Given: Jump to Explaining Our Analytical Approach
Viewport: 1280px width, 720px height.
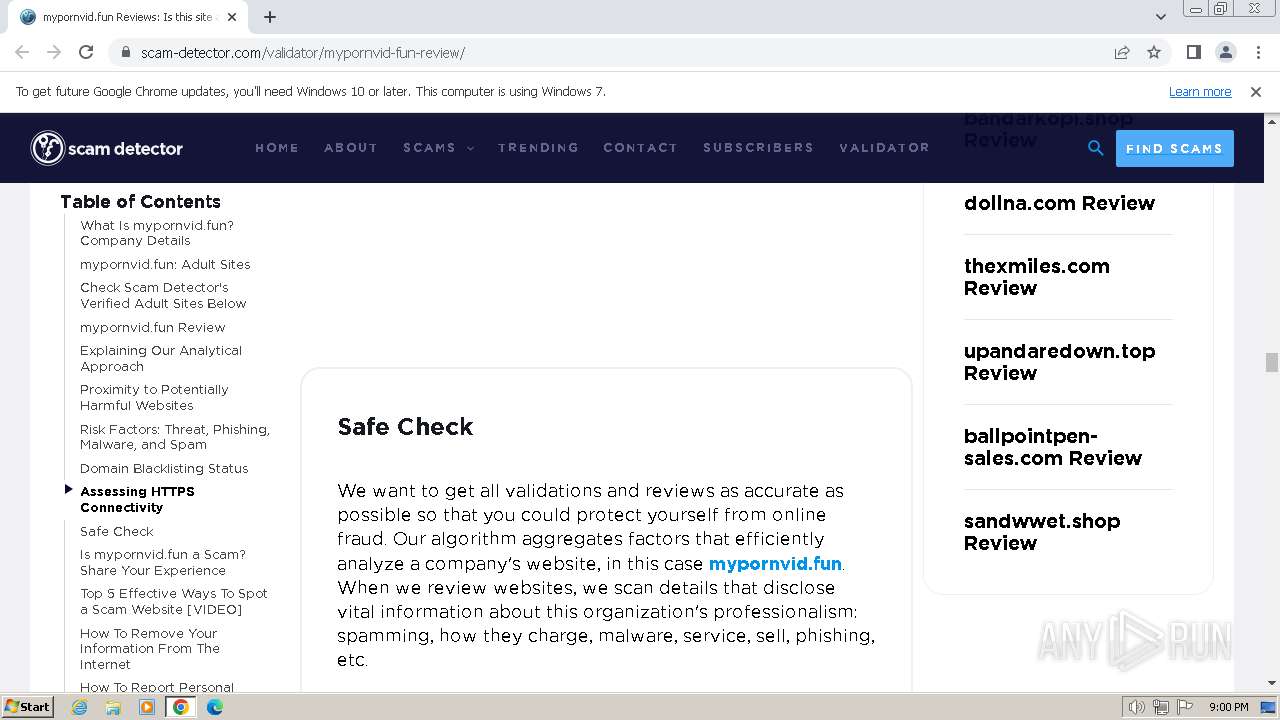Looking at the screenshot, I should pos(161,358).
